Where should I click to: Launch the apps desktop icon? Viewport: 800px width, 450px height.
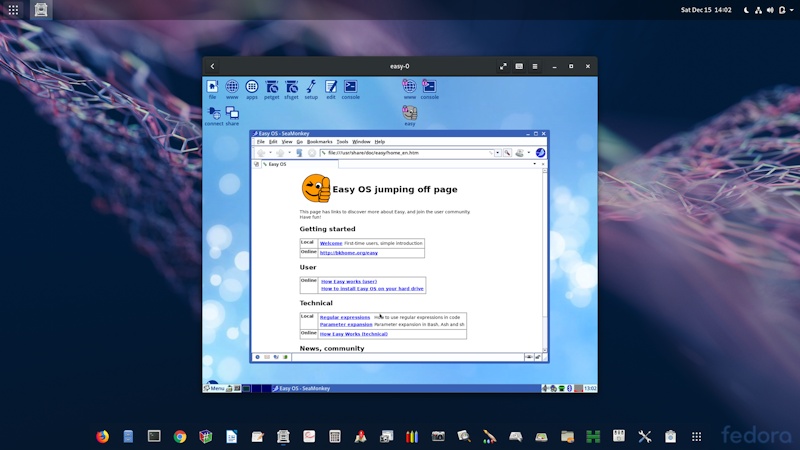tap(252, 89)
